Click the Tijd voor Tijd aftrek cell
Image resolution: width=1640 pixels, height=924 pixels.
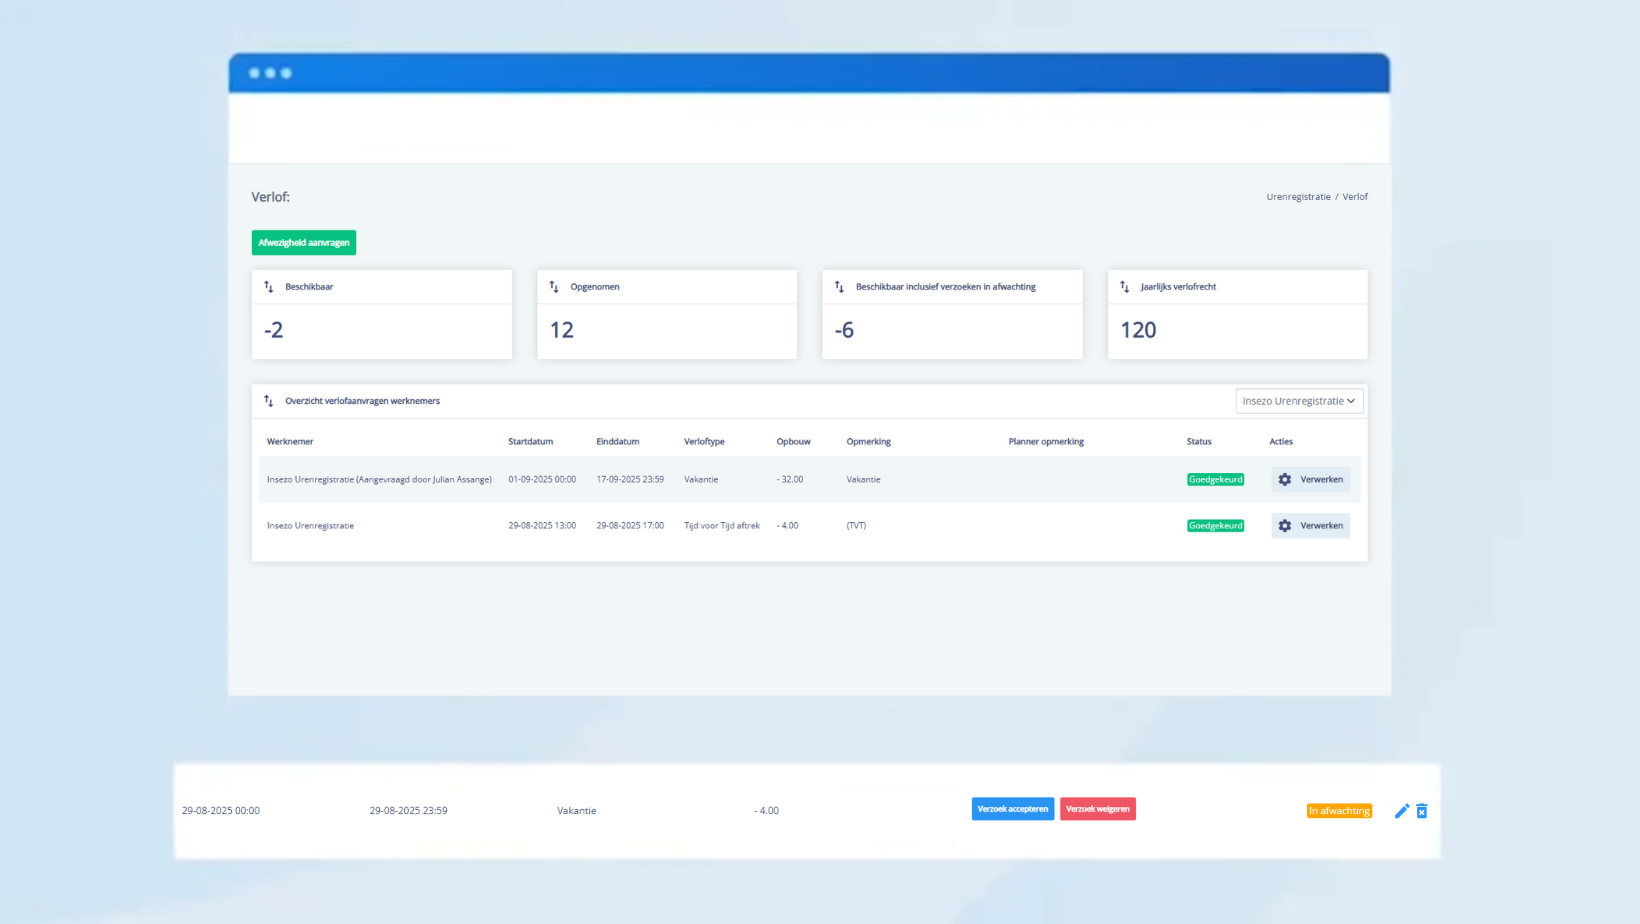[722, 526]
